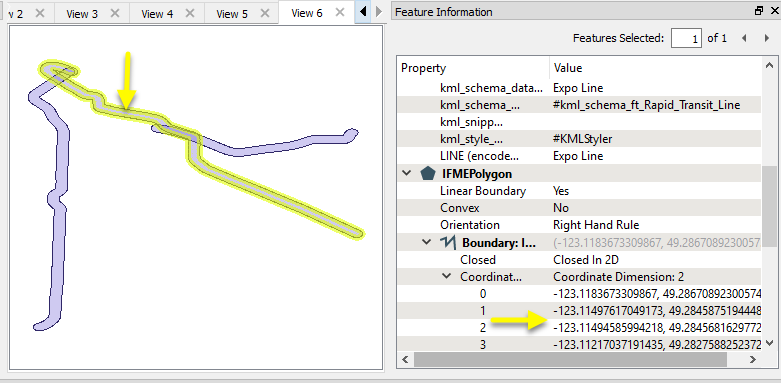Click the horizontal scrollbar thumb
The image size is (781, 383).
coord(569,359)
